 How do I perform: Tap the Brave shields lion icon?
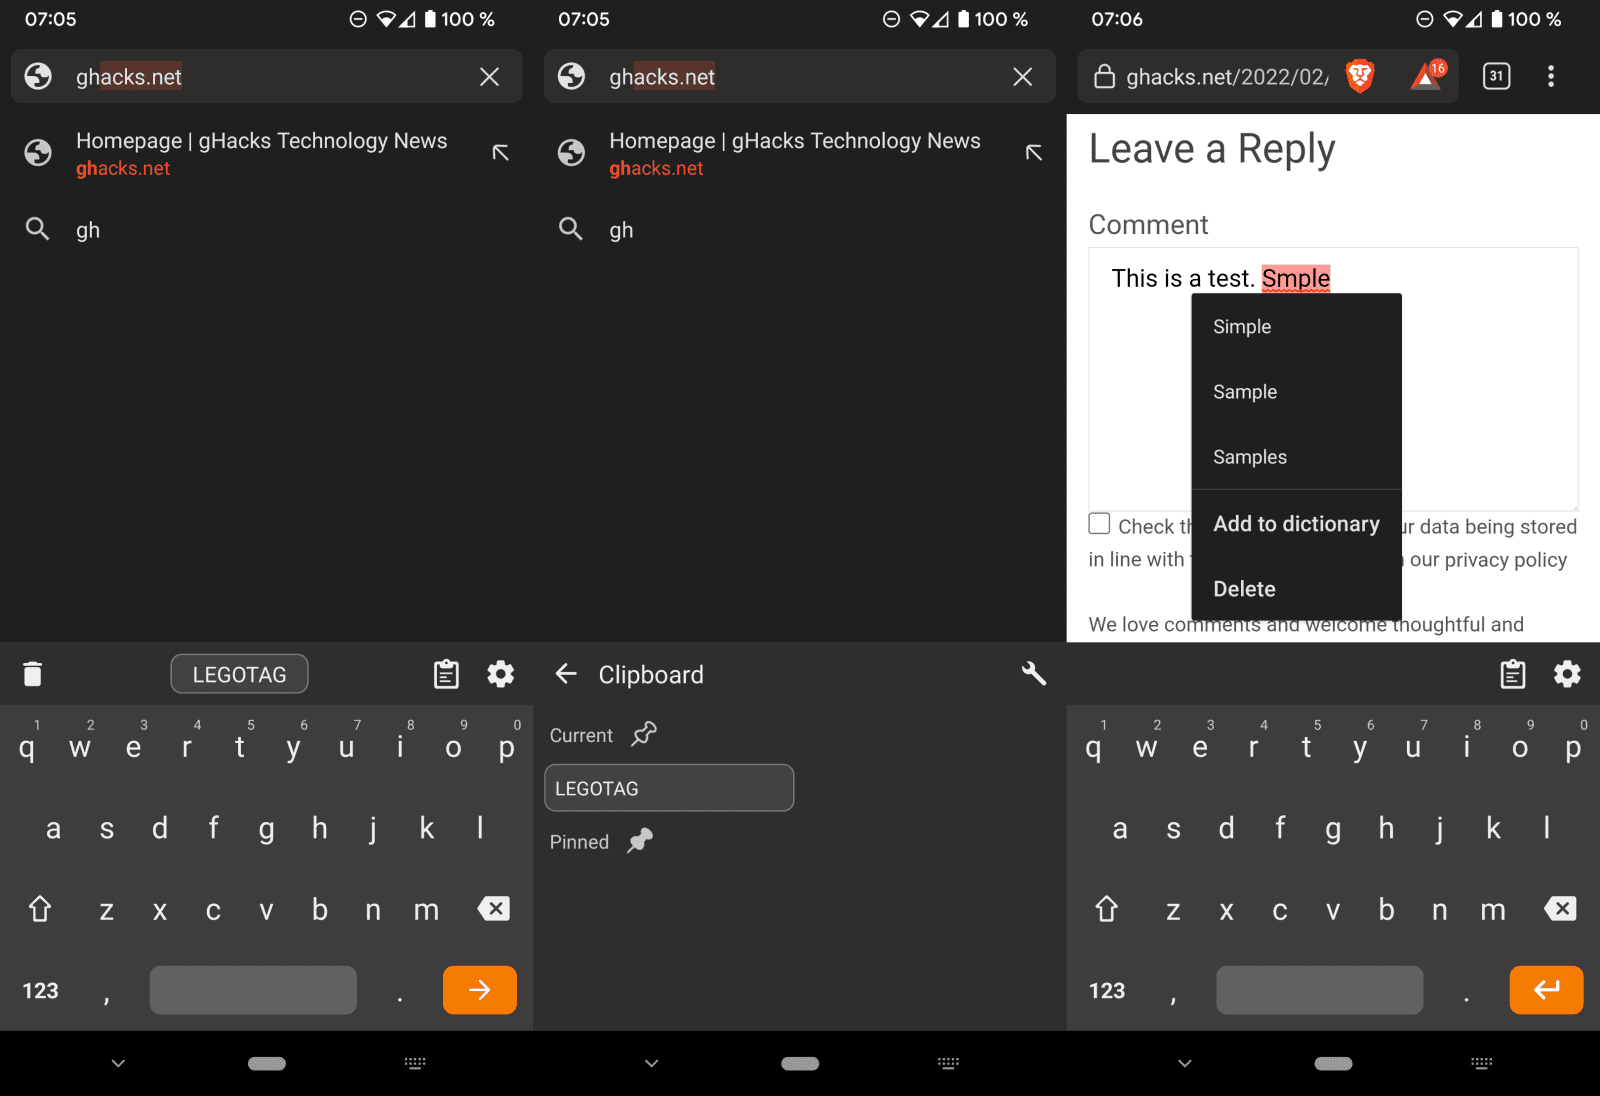(1359, 76)
